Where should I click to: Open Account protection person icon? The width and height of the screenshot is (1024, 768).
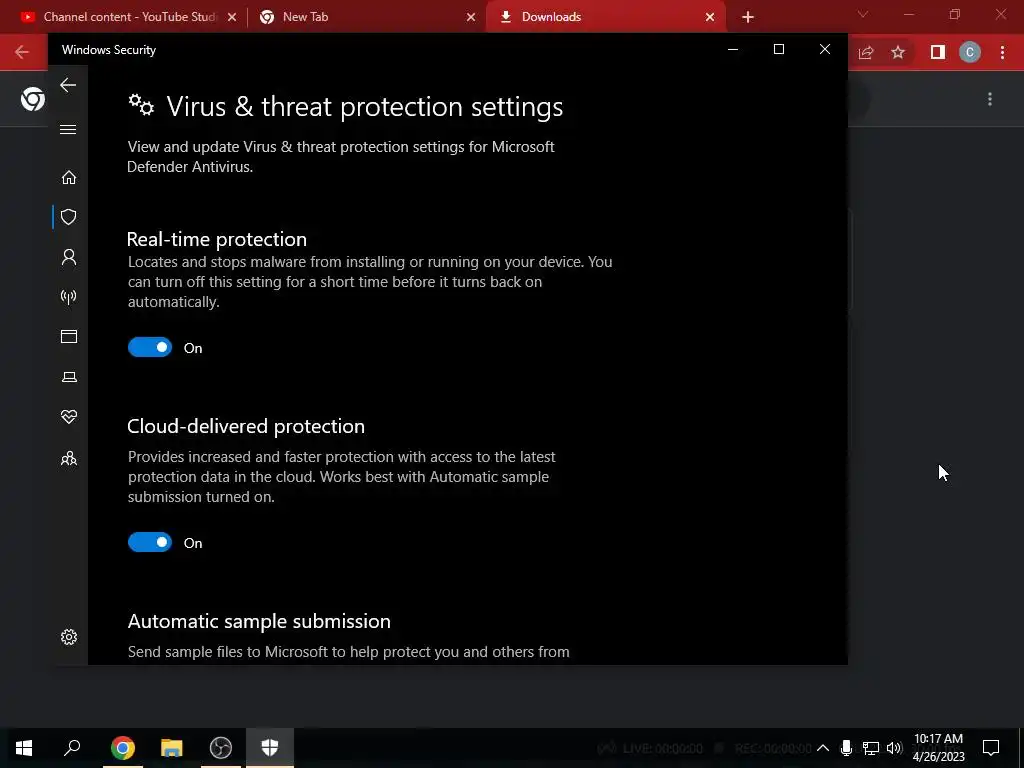69,257
